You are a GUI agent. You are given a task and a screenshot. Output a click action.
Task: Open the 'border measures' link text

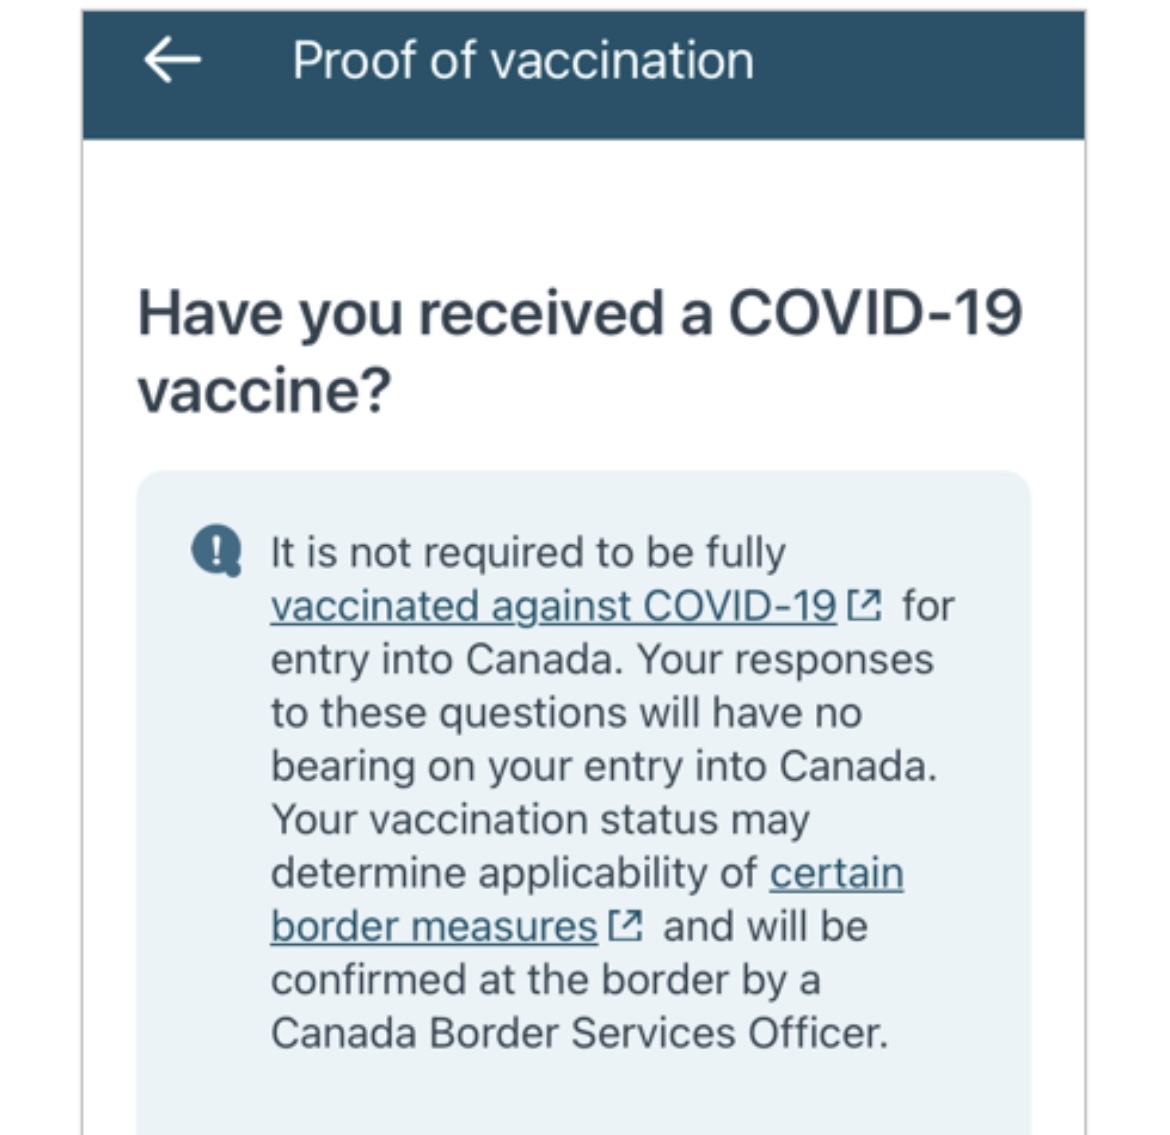coord(434,926)
